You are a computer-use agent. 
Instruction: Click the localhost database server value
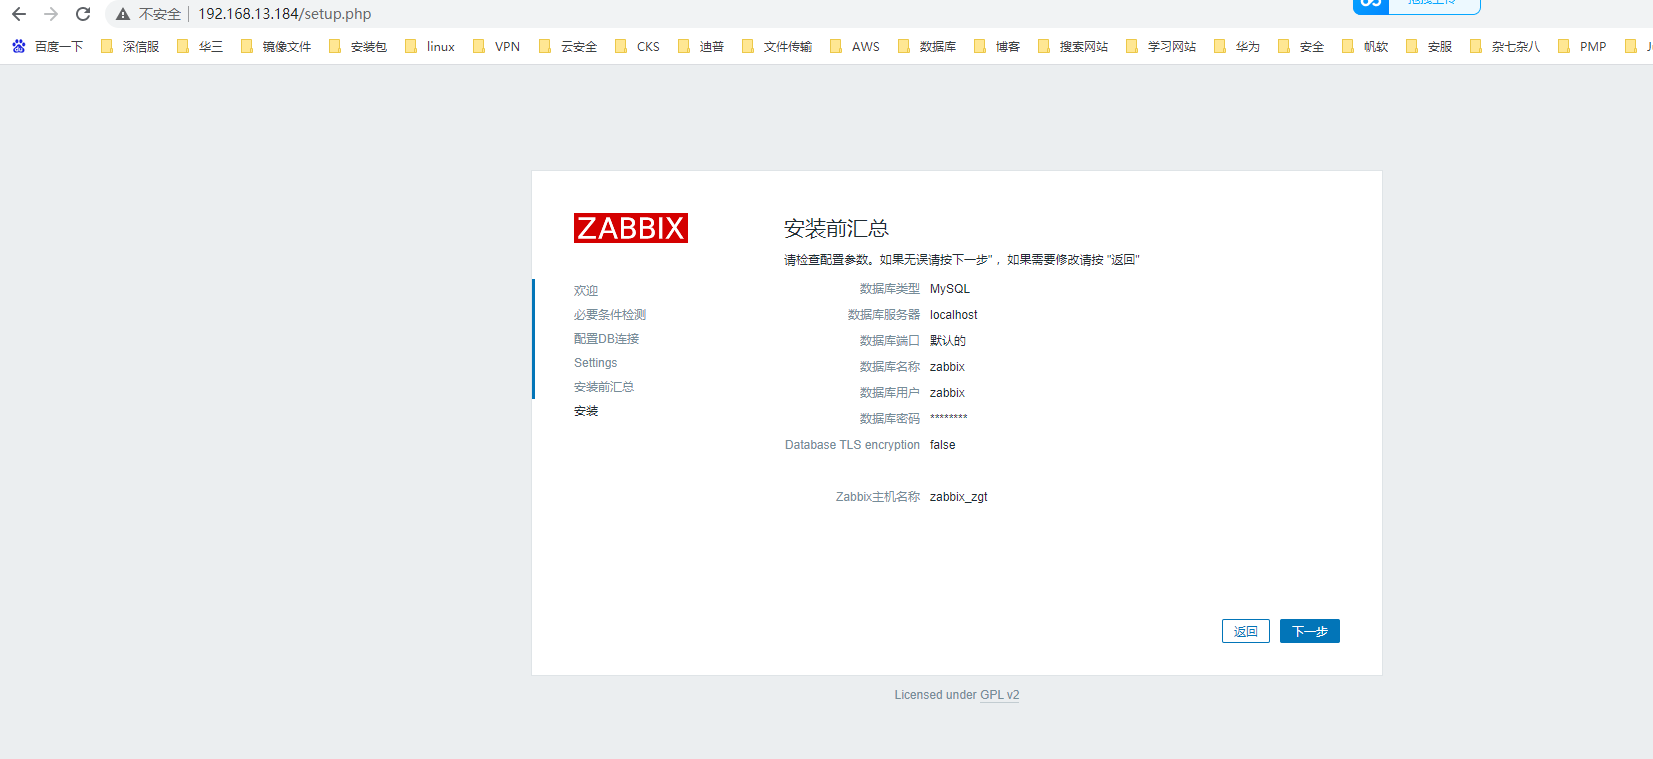click(x=954, y=315)
